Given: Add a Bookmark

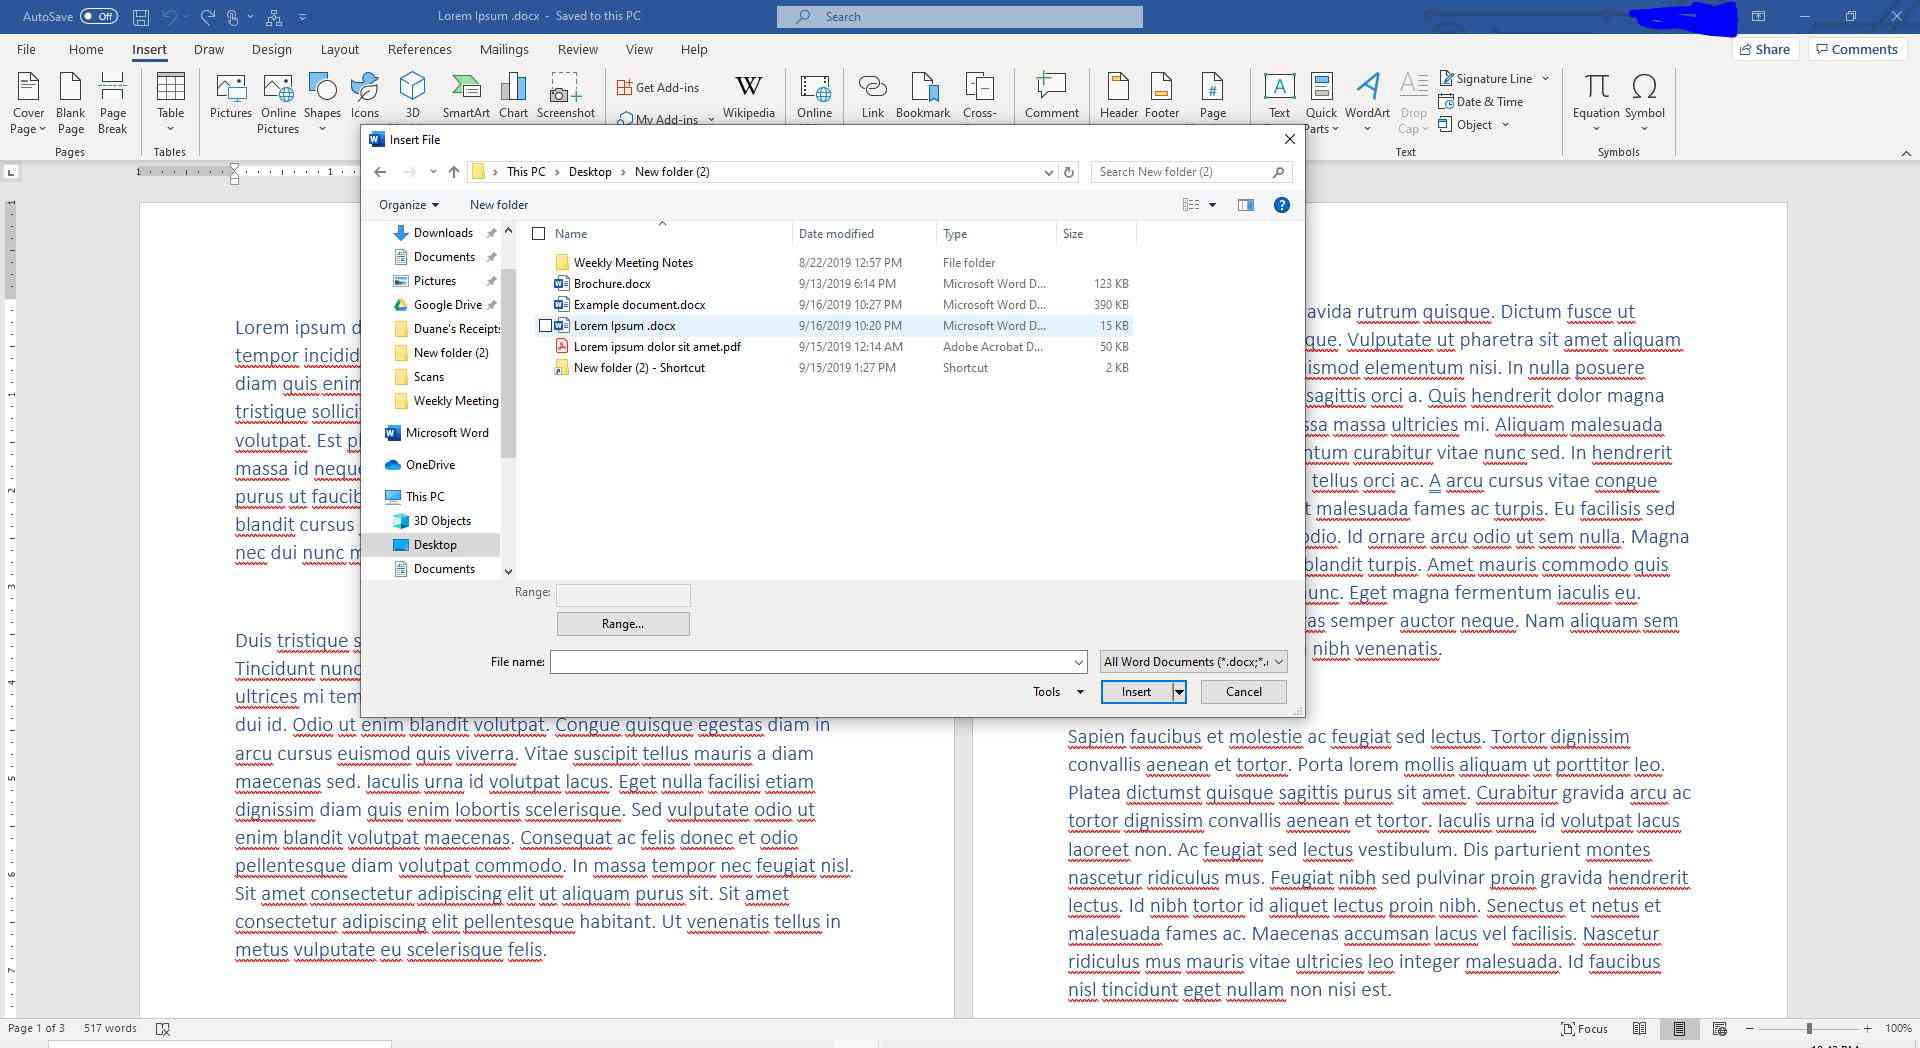Looking at the screenshot, I should [922, 97].
